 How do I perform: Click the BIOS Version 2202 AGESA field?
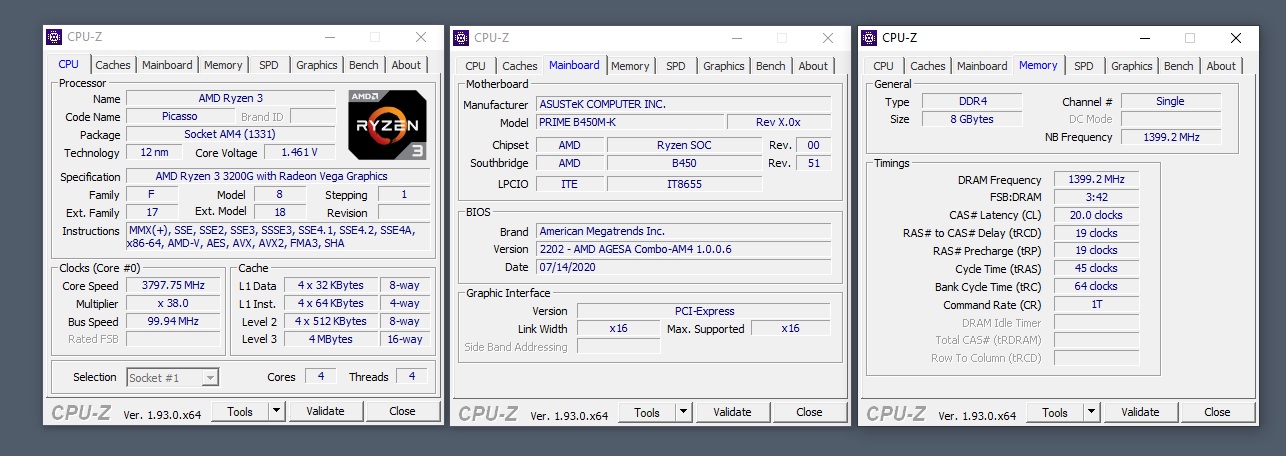(683, 249)
